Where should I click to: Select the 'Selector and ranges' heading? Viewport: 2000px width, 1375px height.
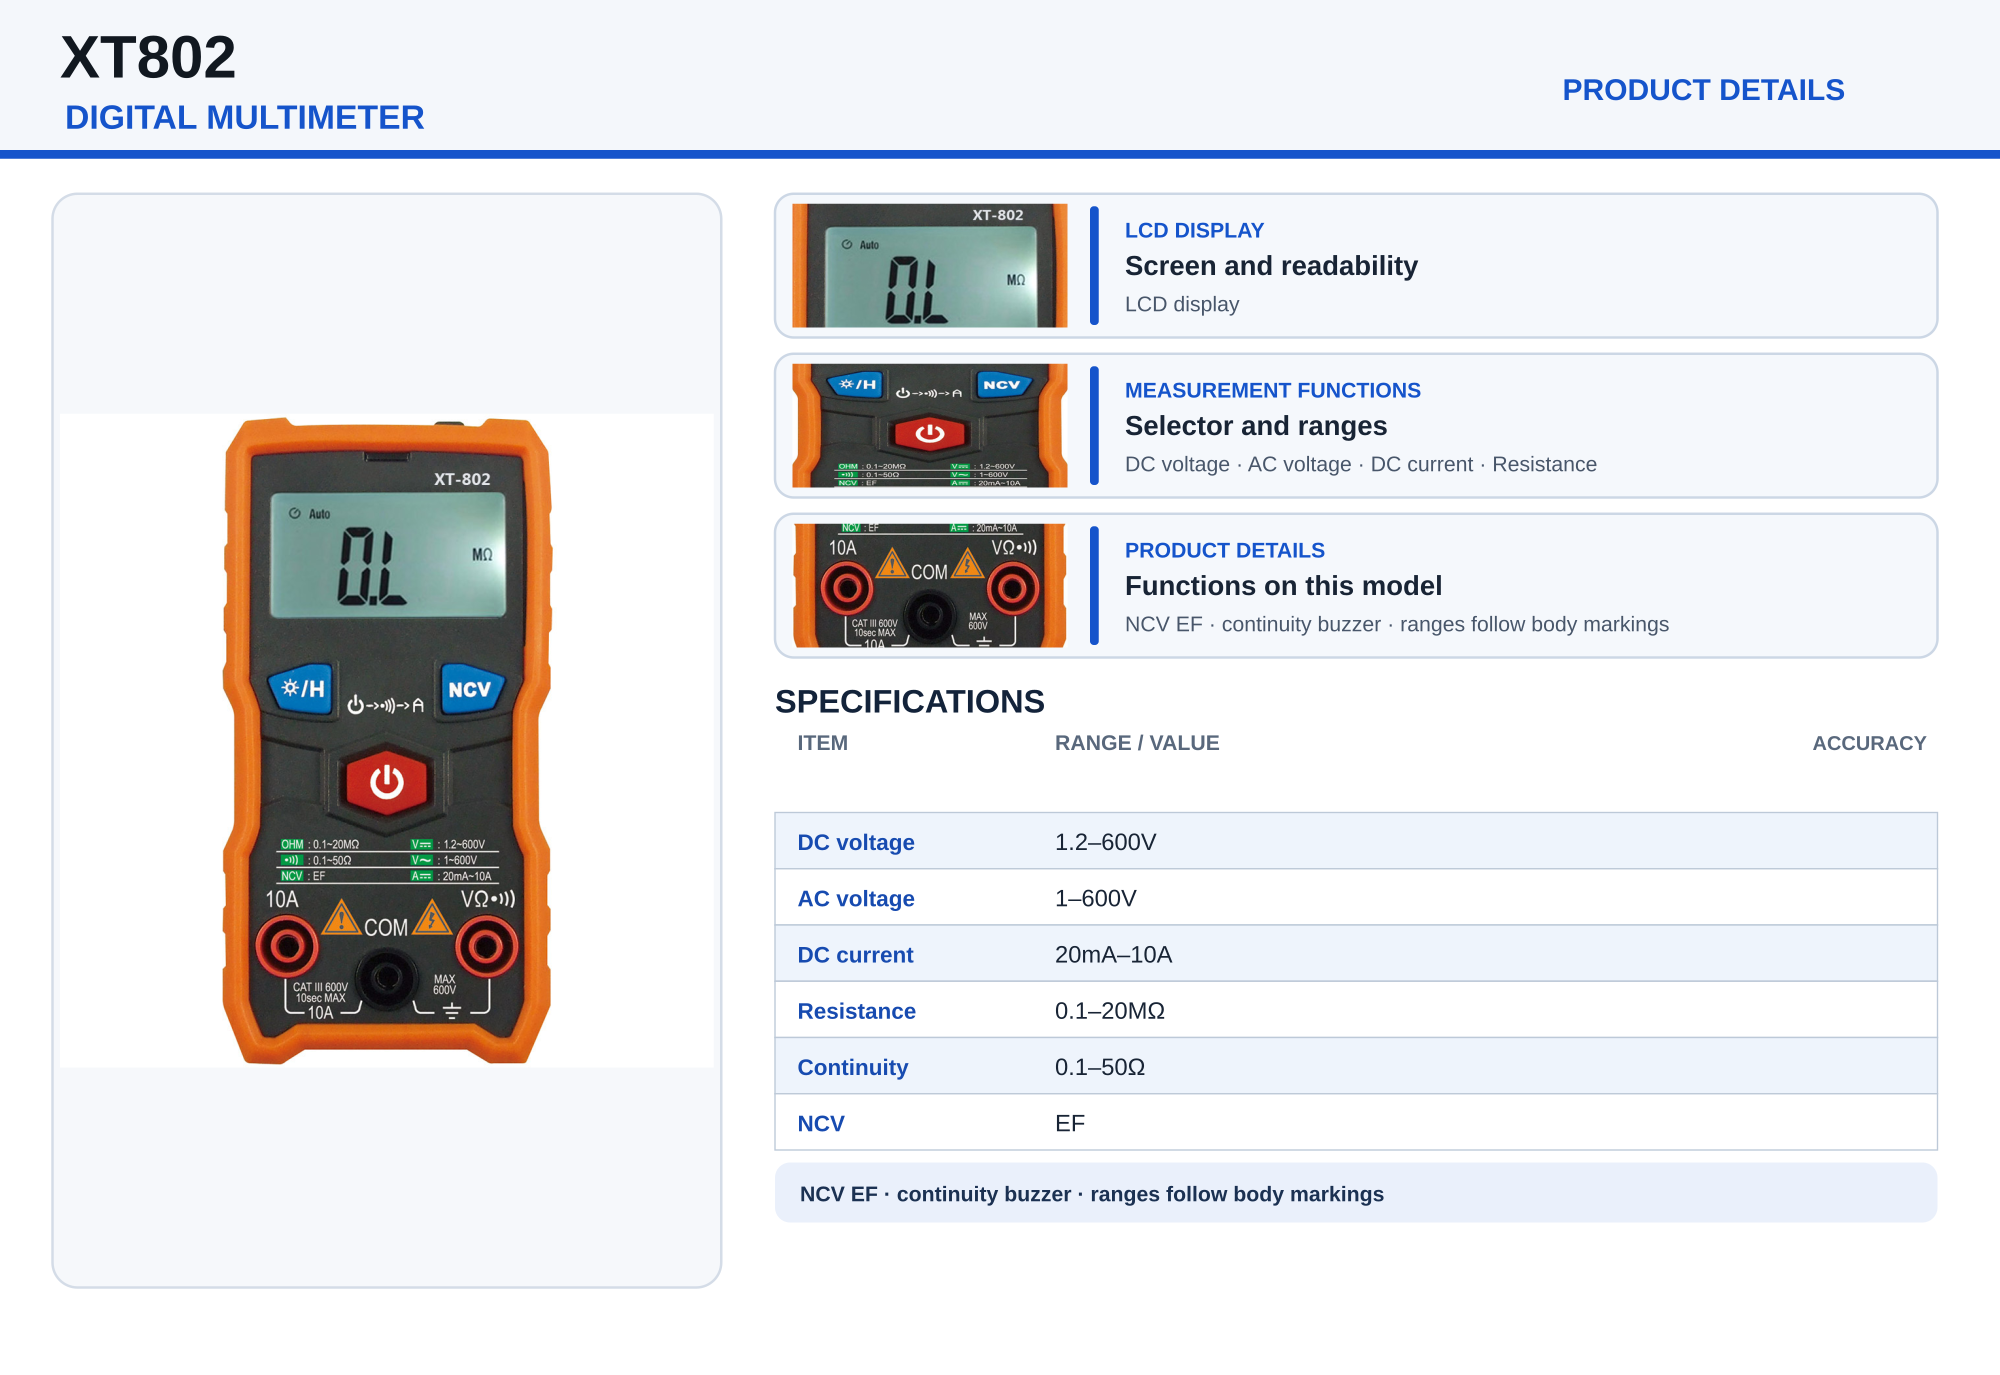[x=1256, y=426]
